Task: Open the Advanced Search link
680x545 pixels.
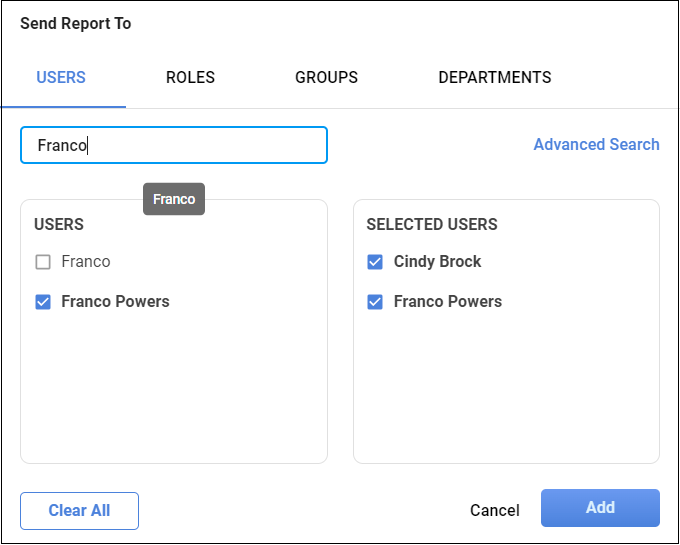Action: [596, 144]
